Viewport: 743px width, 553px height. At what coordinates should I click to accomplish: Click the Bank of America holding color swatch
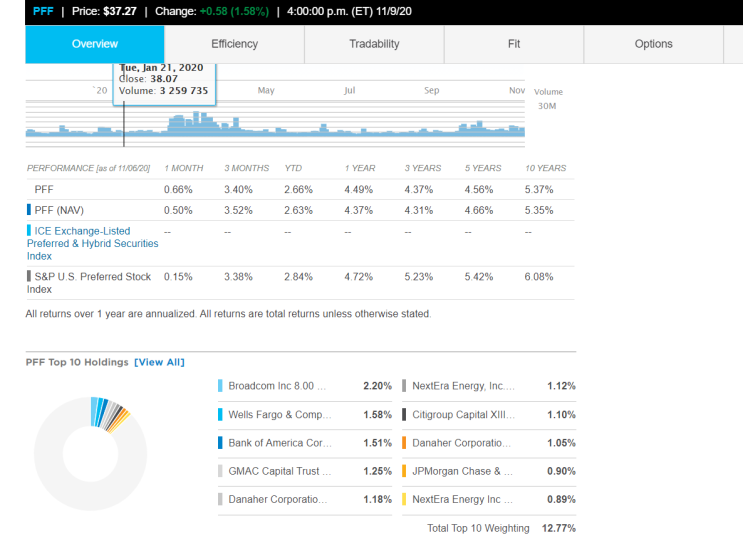coord(220,443)
